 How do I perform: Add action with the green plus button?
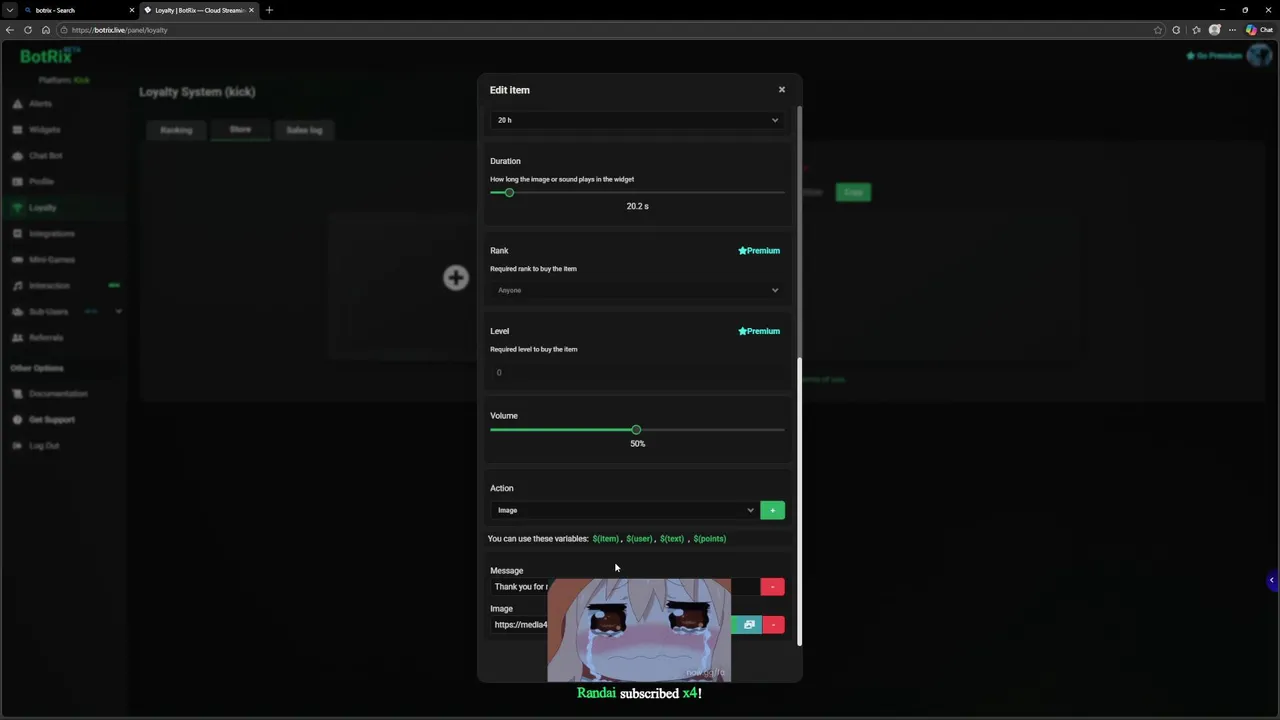click(772, 510)
